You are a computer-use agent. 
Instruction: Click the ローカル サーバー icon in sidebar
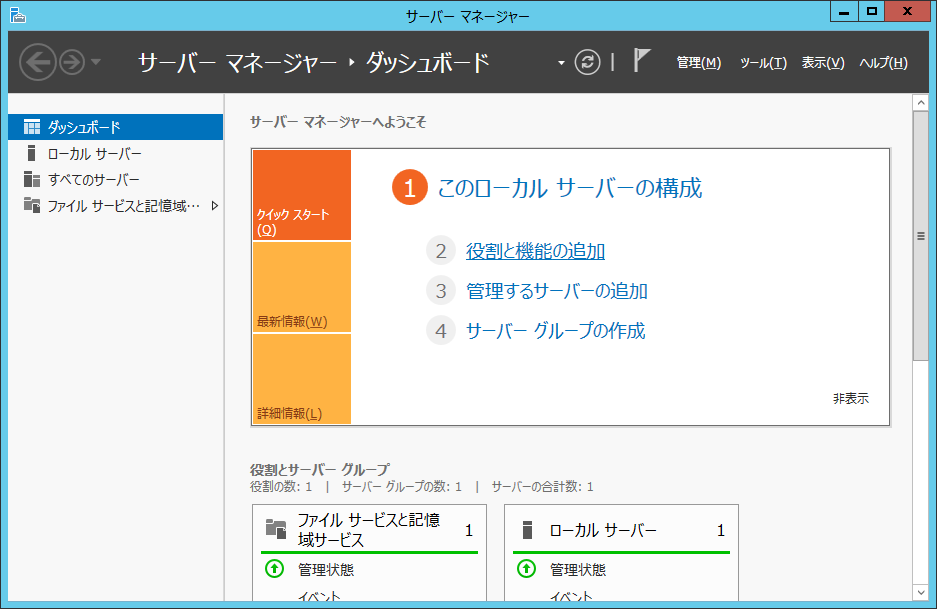pyautogui.click(x=32, y=153)
